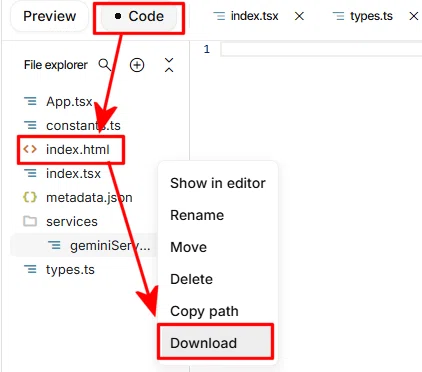Image resolution: width=422 pixels, height=372 pixels.
Task: Click the search icon in File explorer
Action: pos(105,65)
